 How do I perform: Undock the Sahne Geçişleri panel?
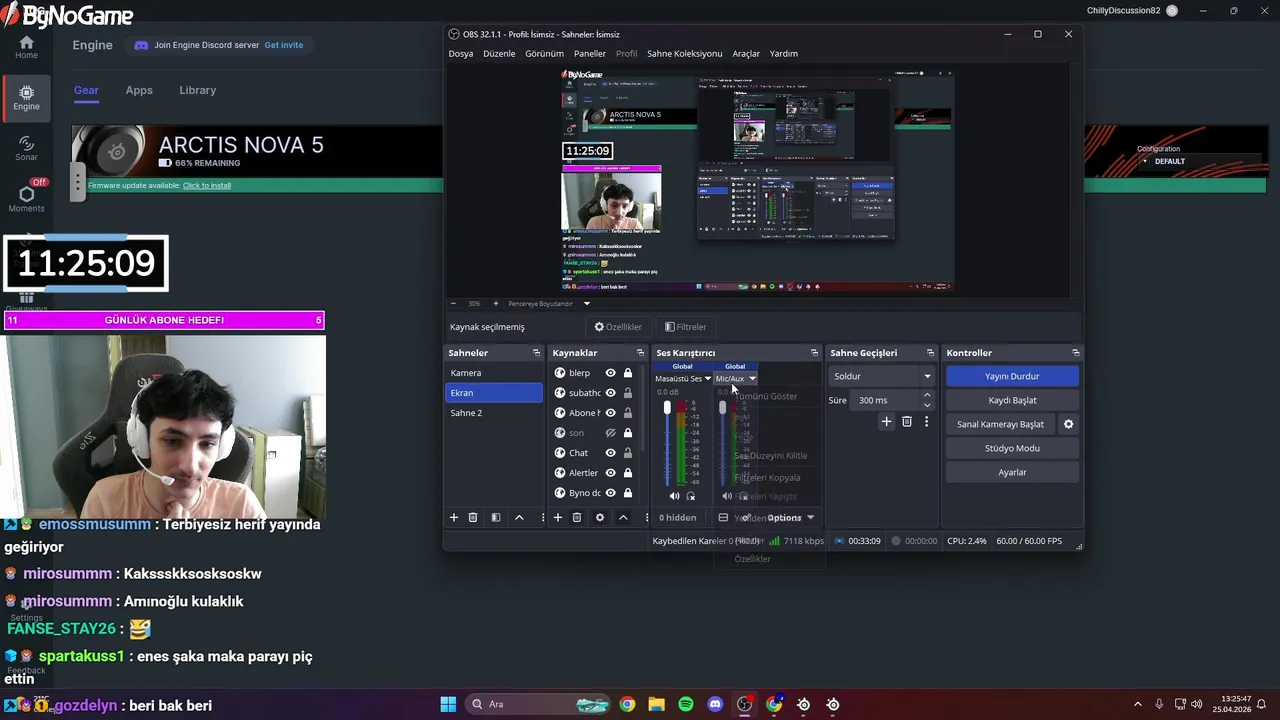(x=930, y=353)
